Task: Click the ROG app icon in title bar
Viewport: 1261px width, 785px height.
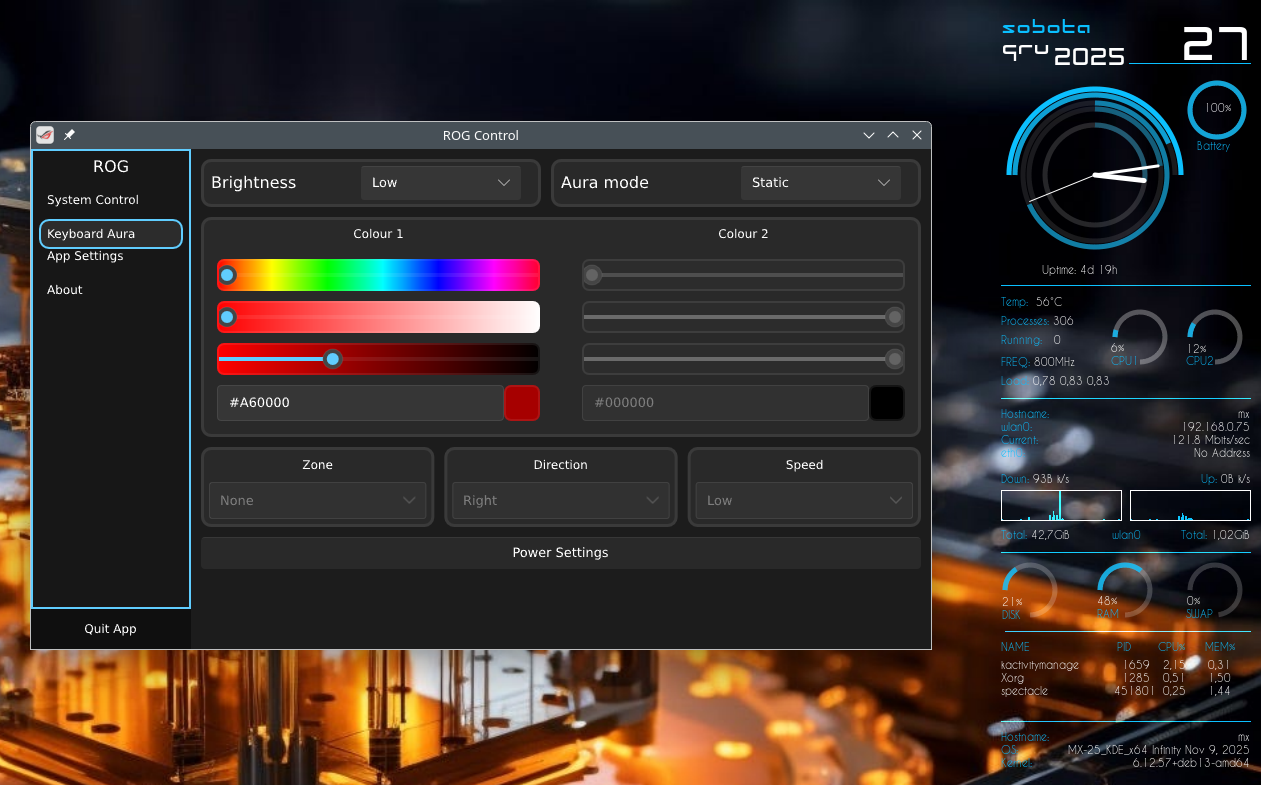Action: coord(45,135)
